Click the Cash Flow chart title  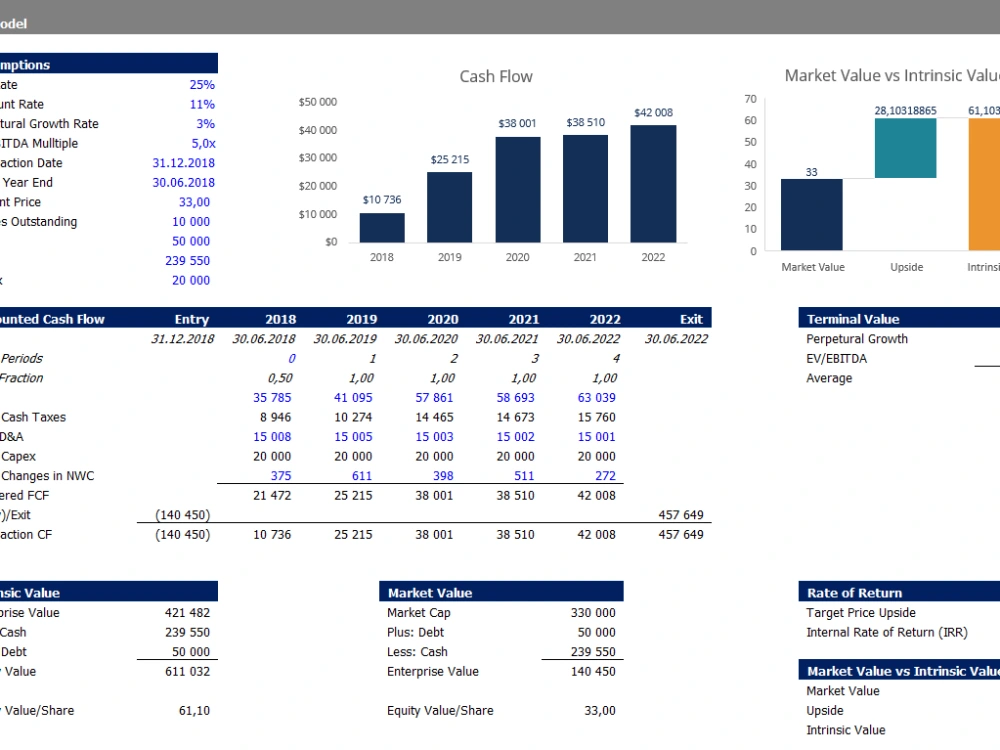pyautogui.click(x=496, y=77)
